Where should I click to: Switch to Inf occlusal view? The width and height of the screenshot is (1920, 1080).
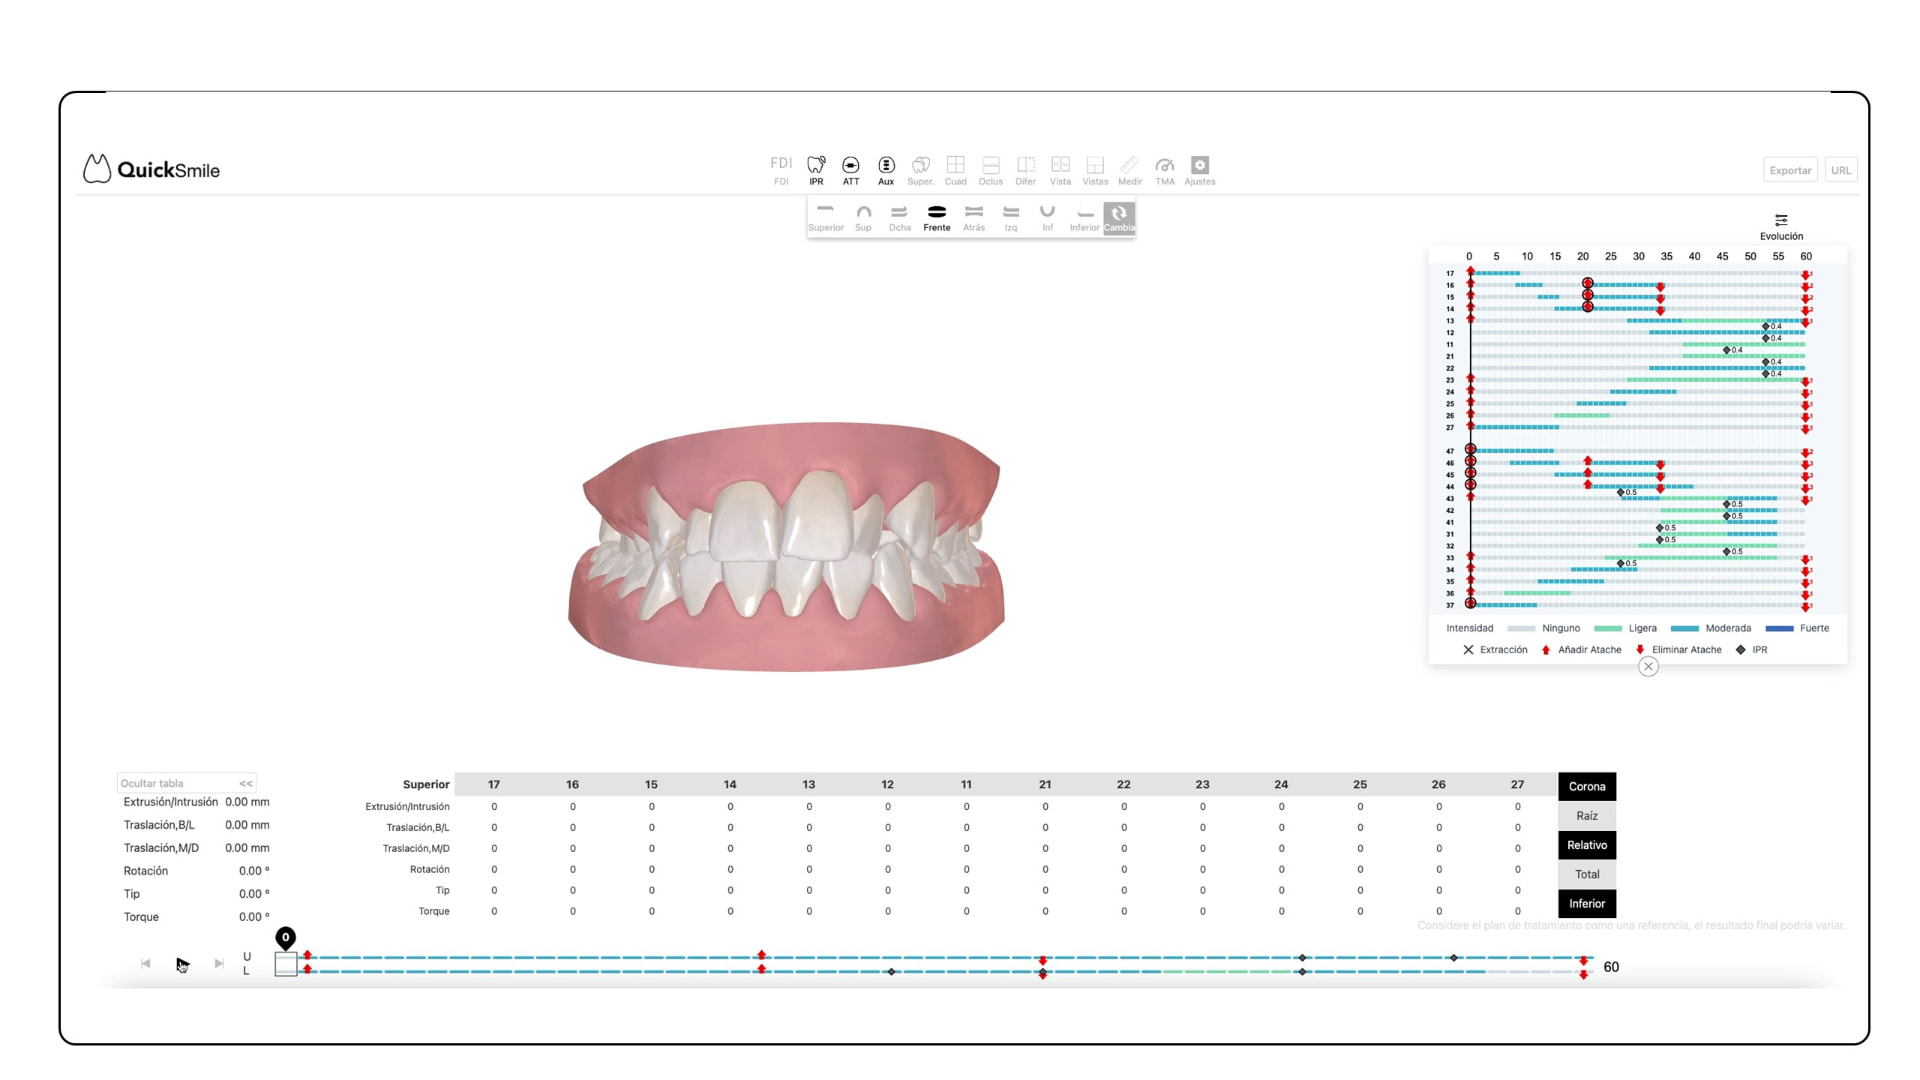[1048, 218]
